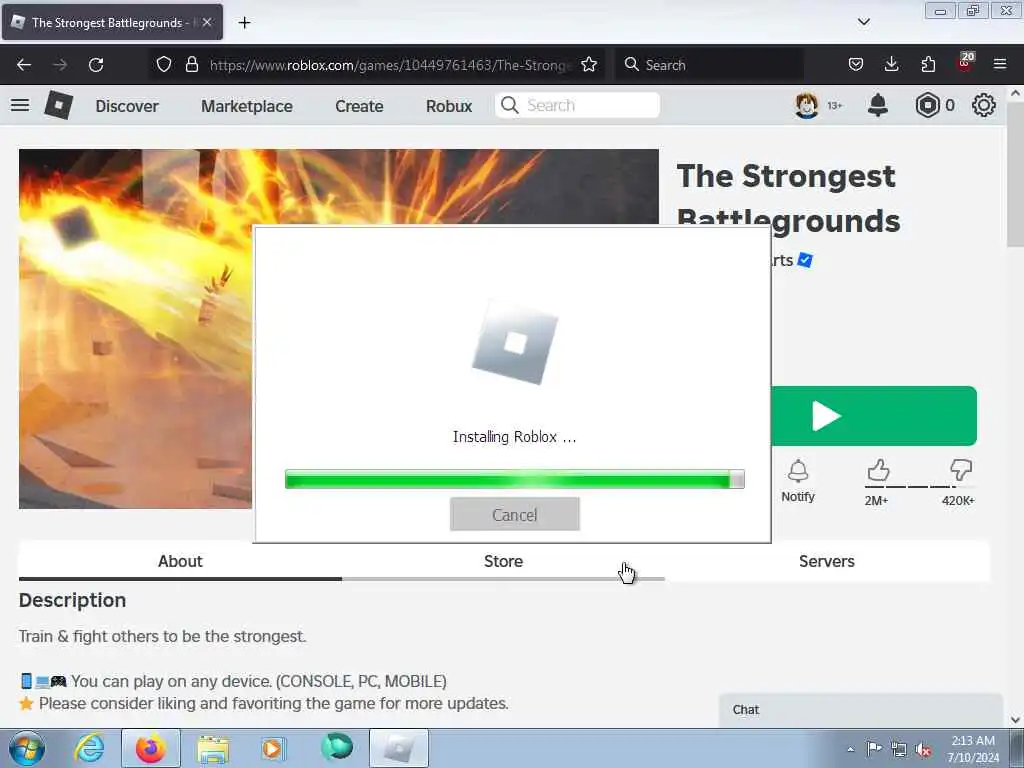Open the taskbar clock and date

click(973, 749)
